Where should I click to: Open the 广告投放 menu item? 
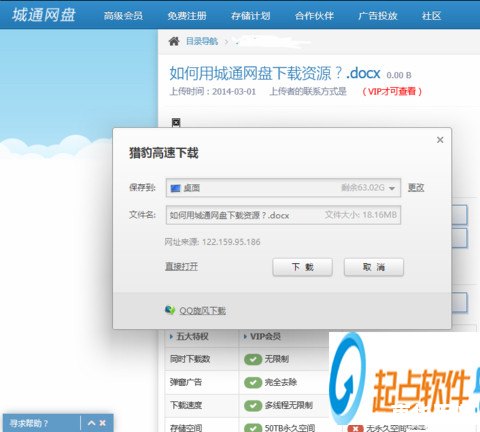tap(378, 16)
